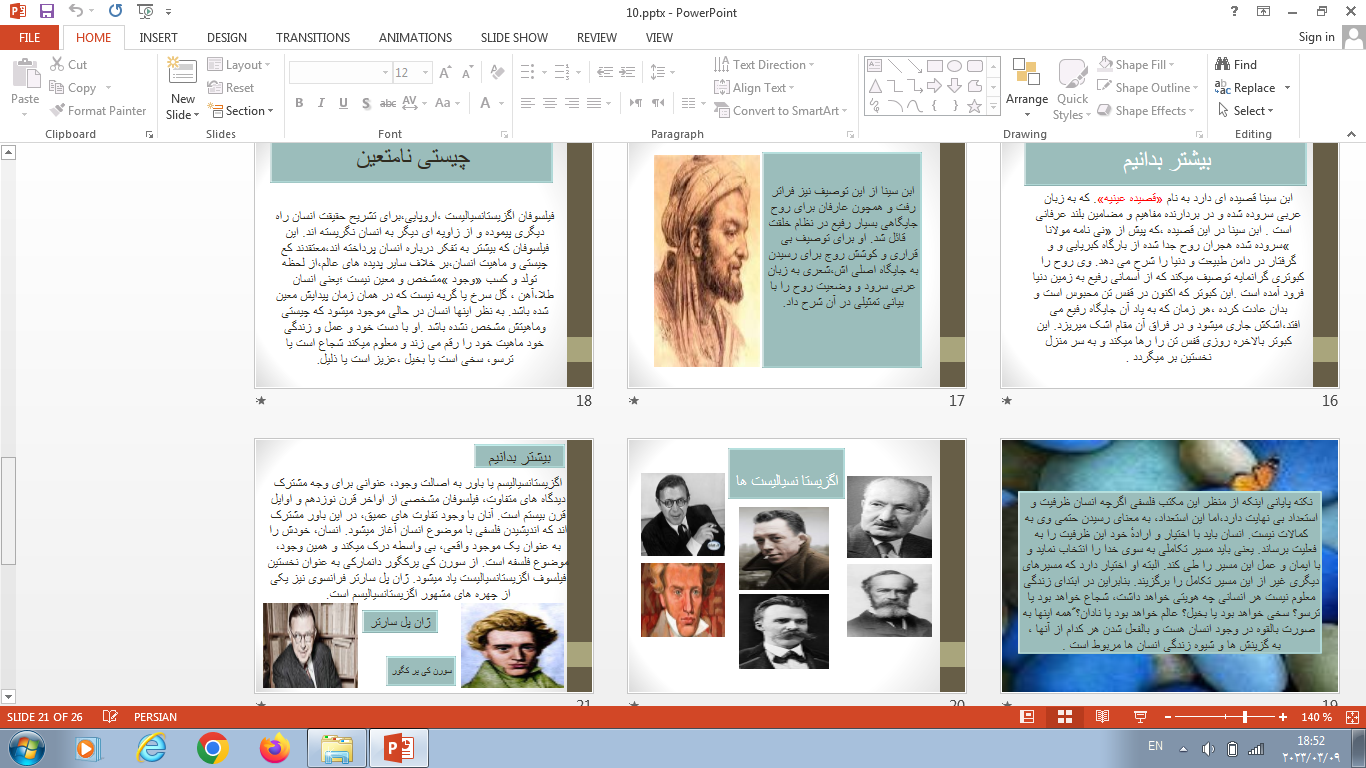This screenshot has height=768, width=1366.
Task: Start Slide Show from the status bar icon
Action: 1139,717
